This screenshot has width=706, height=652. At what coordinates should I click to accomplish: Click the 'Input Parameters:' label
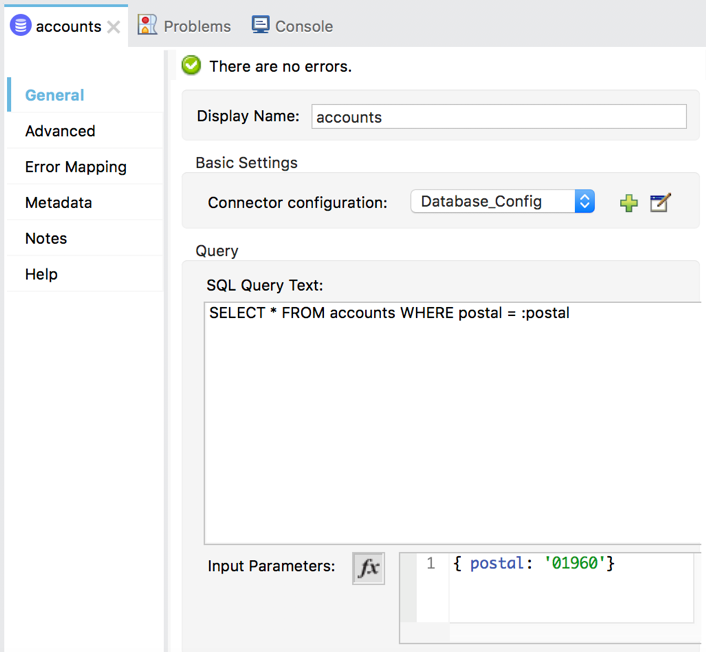pyautogui.click(x=272, y=566)
